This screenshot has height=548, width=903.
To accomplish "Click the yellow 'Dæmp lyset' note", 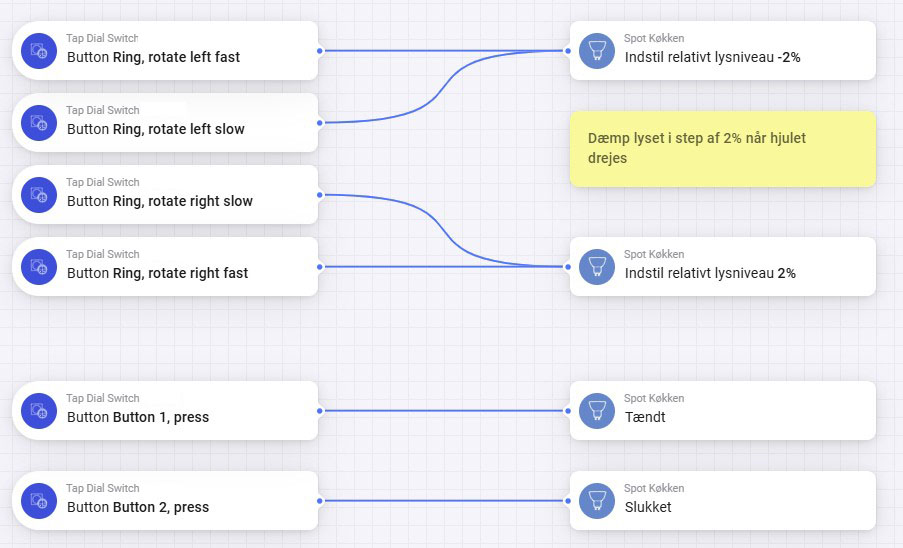I will point(722,149).
